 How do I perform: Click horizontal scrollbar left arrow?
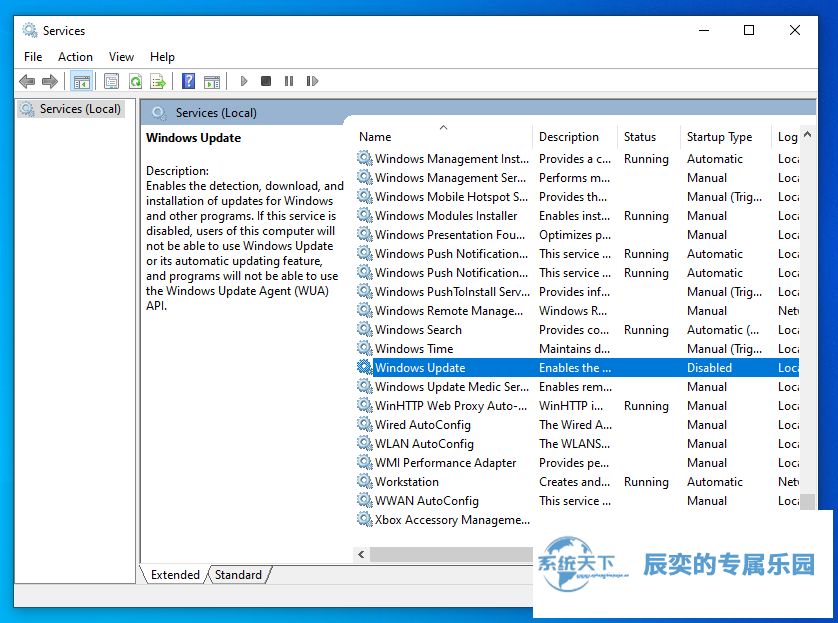click(x=361, y=554)
